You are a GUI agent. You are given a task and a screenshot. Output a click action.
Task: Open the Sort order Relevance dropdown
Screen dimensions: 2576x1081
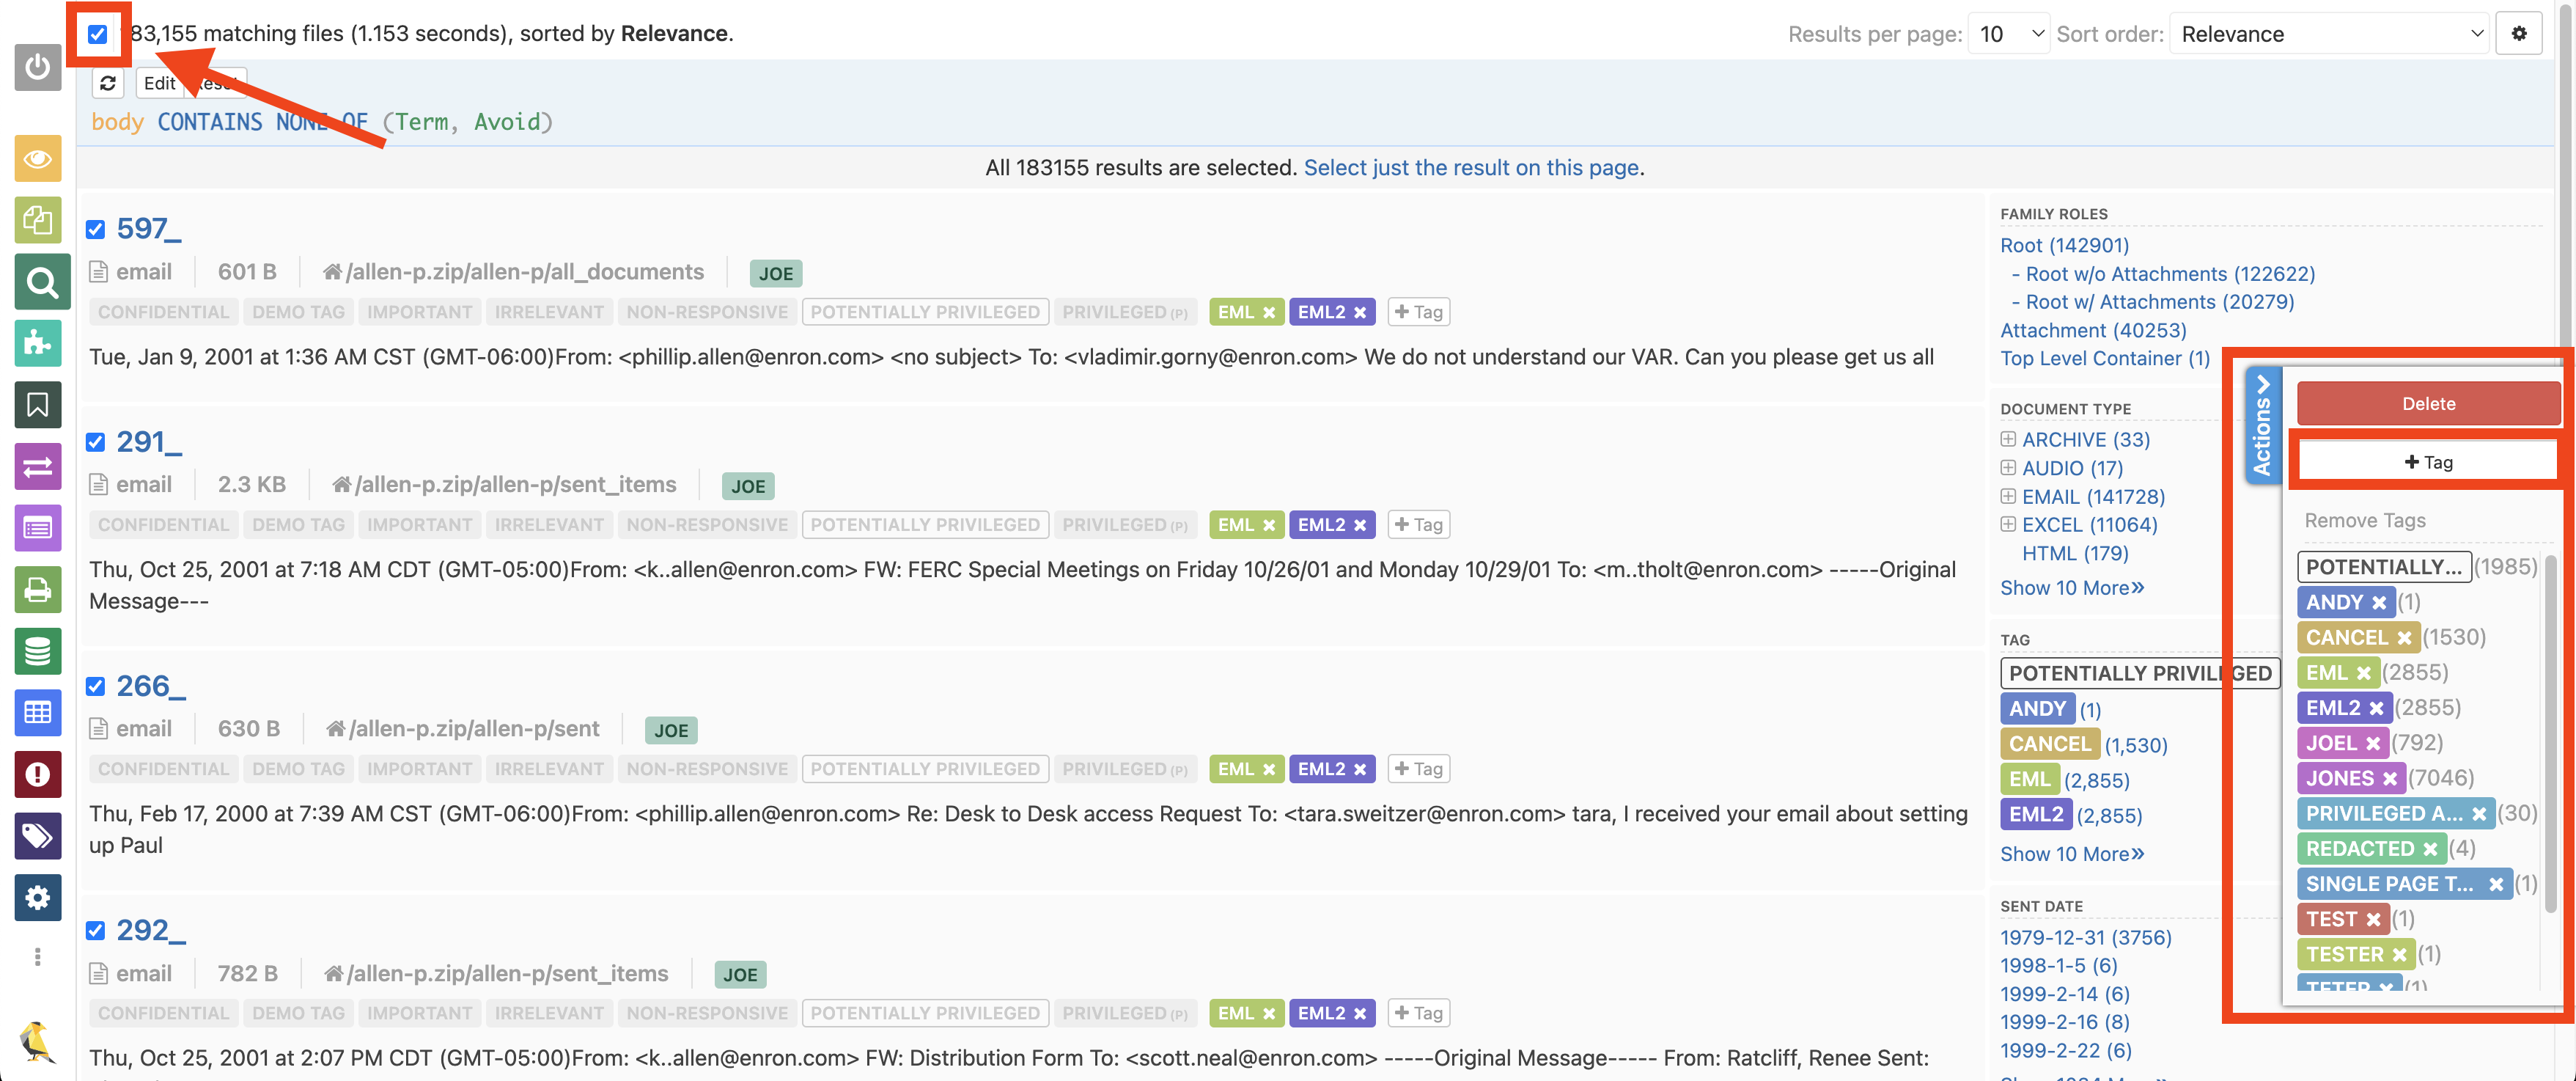[2330, 34]
